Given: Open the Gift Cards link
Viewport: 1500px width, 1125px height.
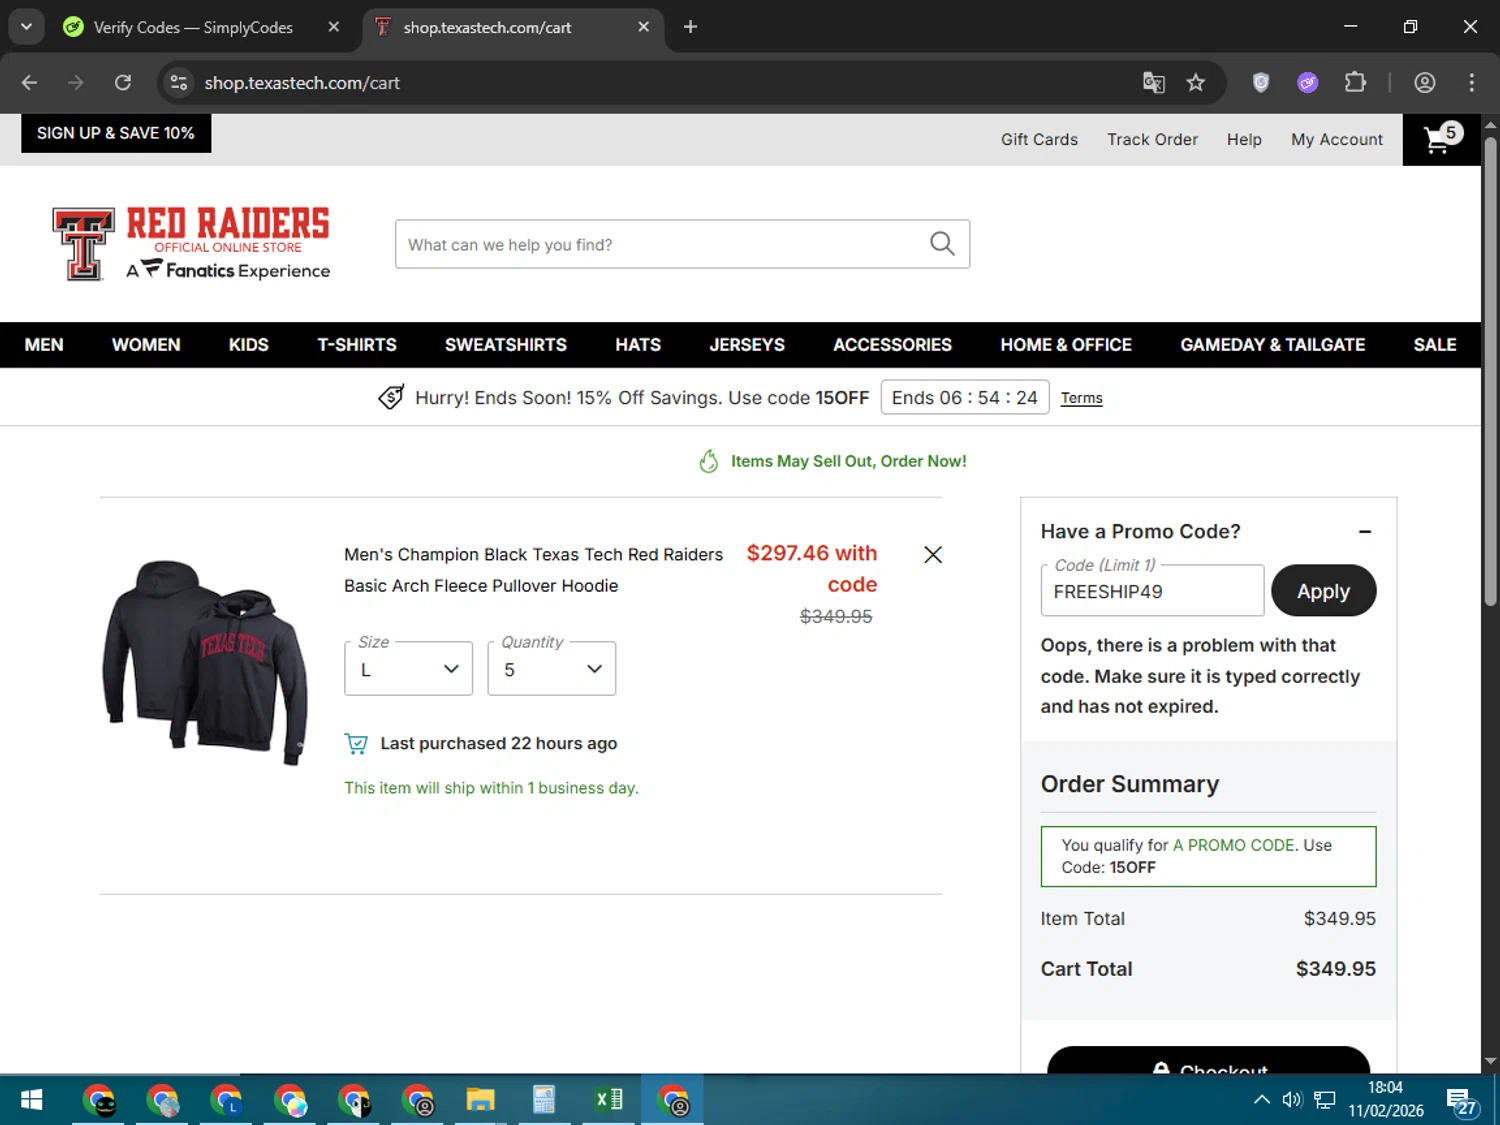Looking at the screenshot, I should pyautogui.click(x=1039, y=140).
